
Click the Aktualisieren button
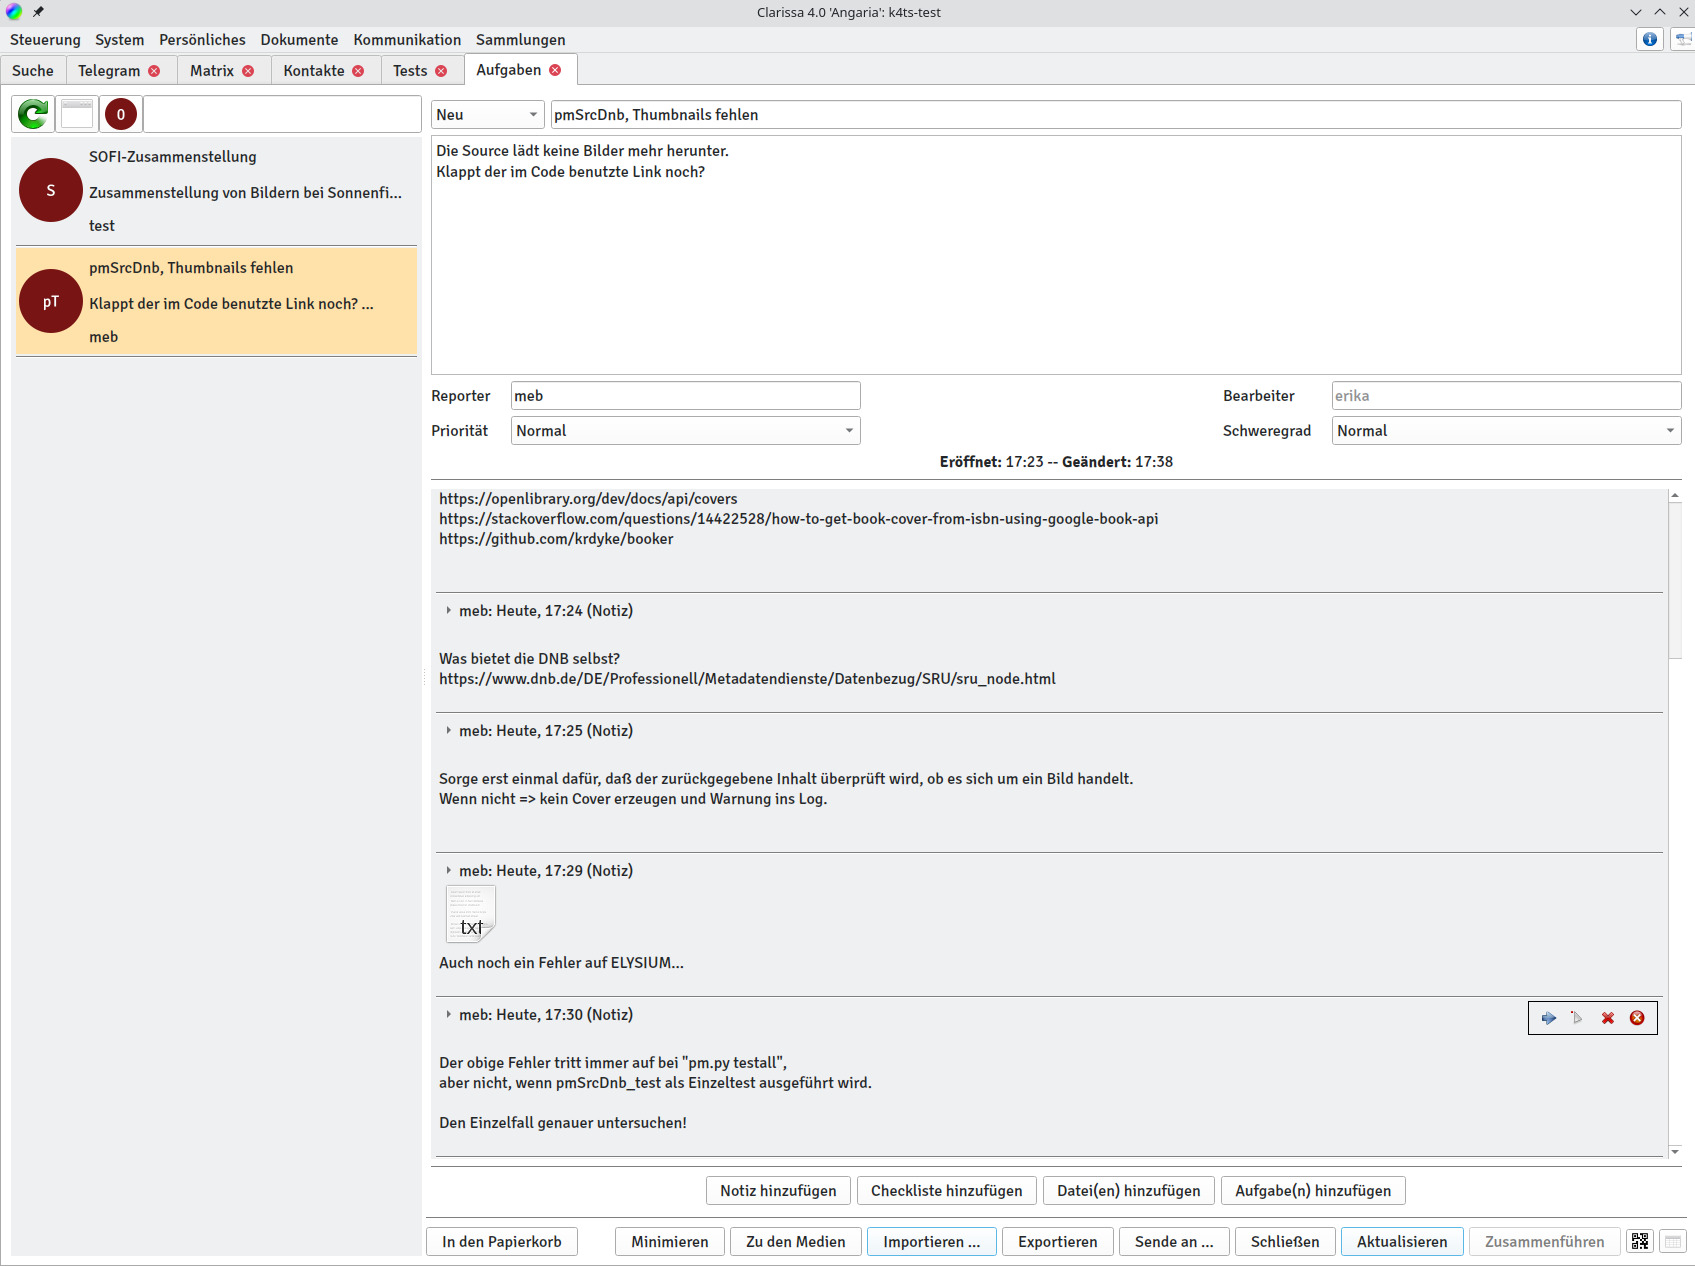tap(1402, 1242)
